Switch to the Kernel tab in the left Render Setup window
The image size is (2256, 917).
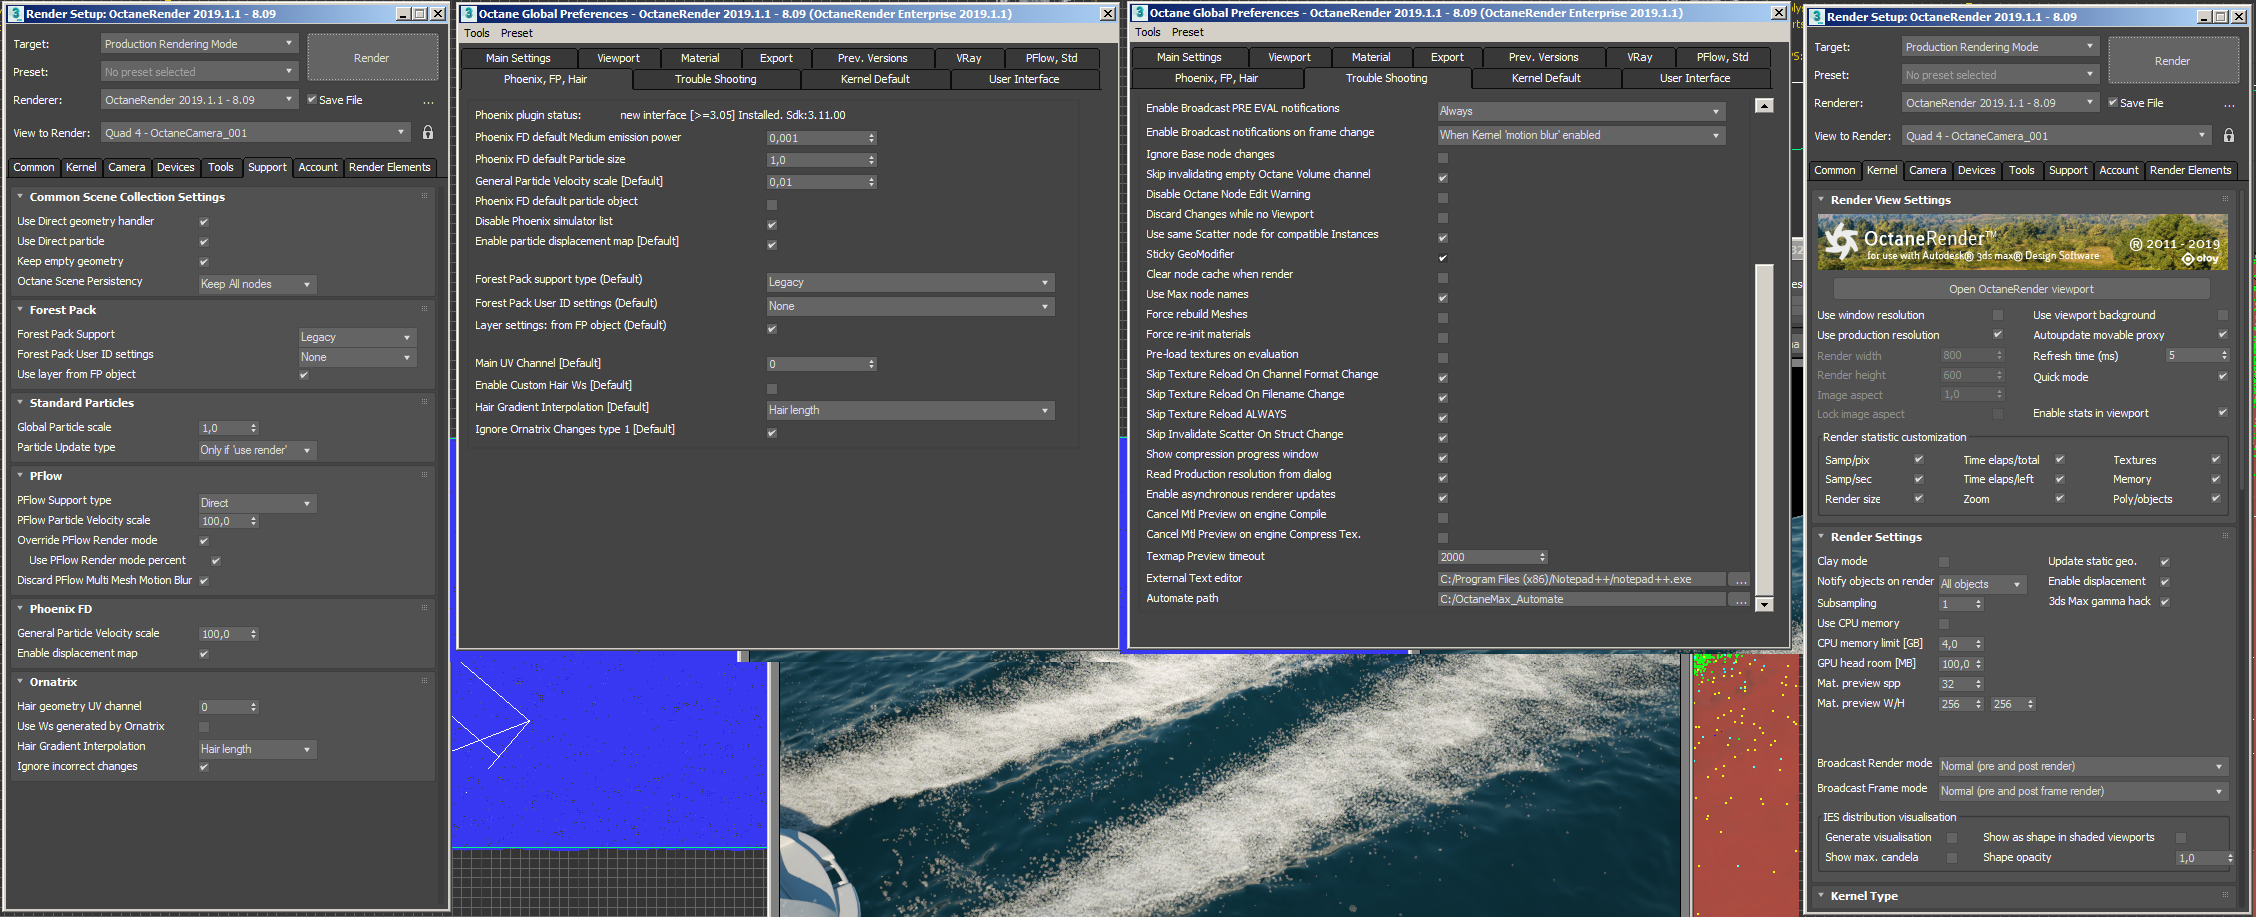coord(81,168)
